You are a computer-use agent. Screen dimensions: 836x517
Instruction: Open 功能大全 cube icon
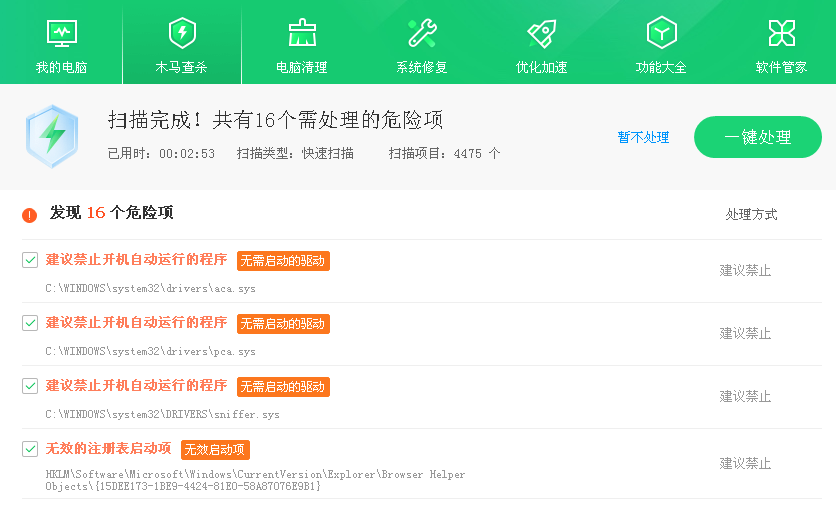[661, 33]
